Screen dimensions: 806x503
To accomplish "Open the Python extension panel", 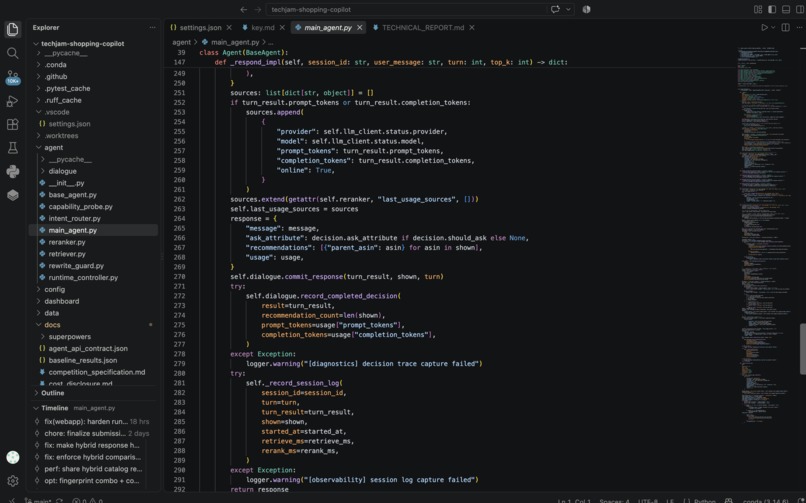I will click(x=13, y=172).
